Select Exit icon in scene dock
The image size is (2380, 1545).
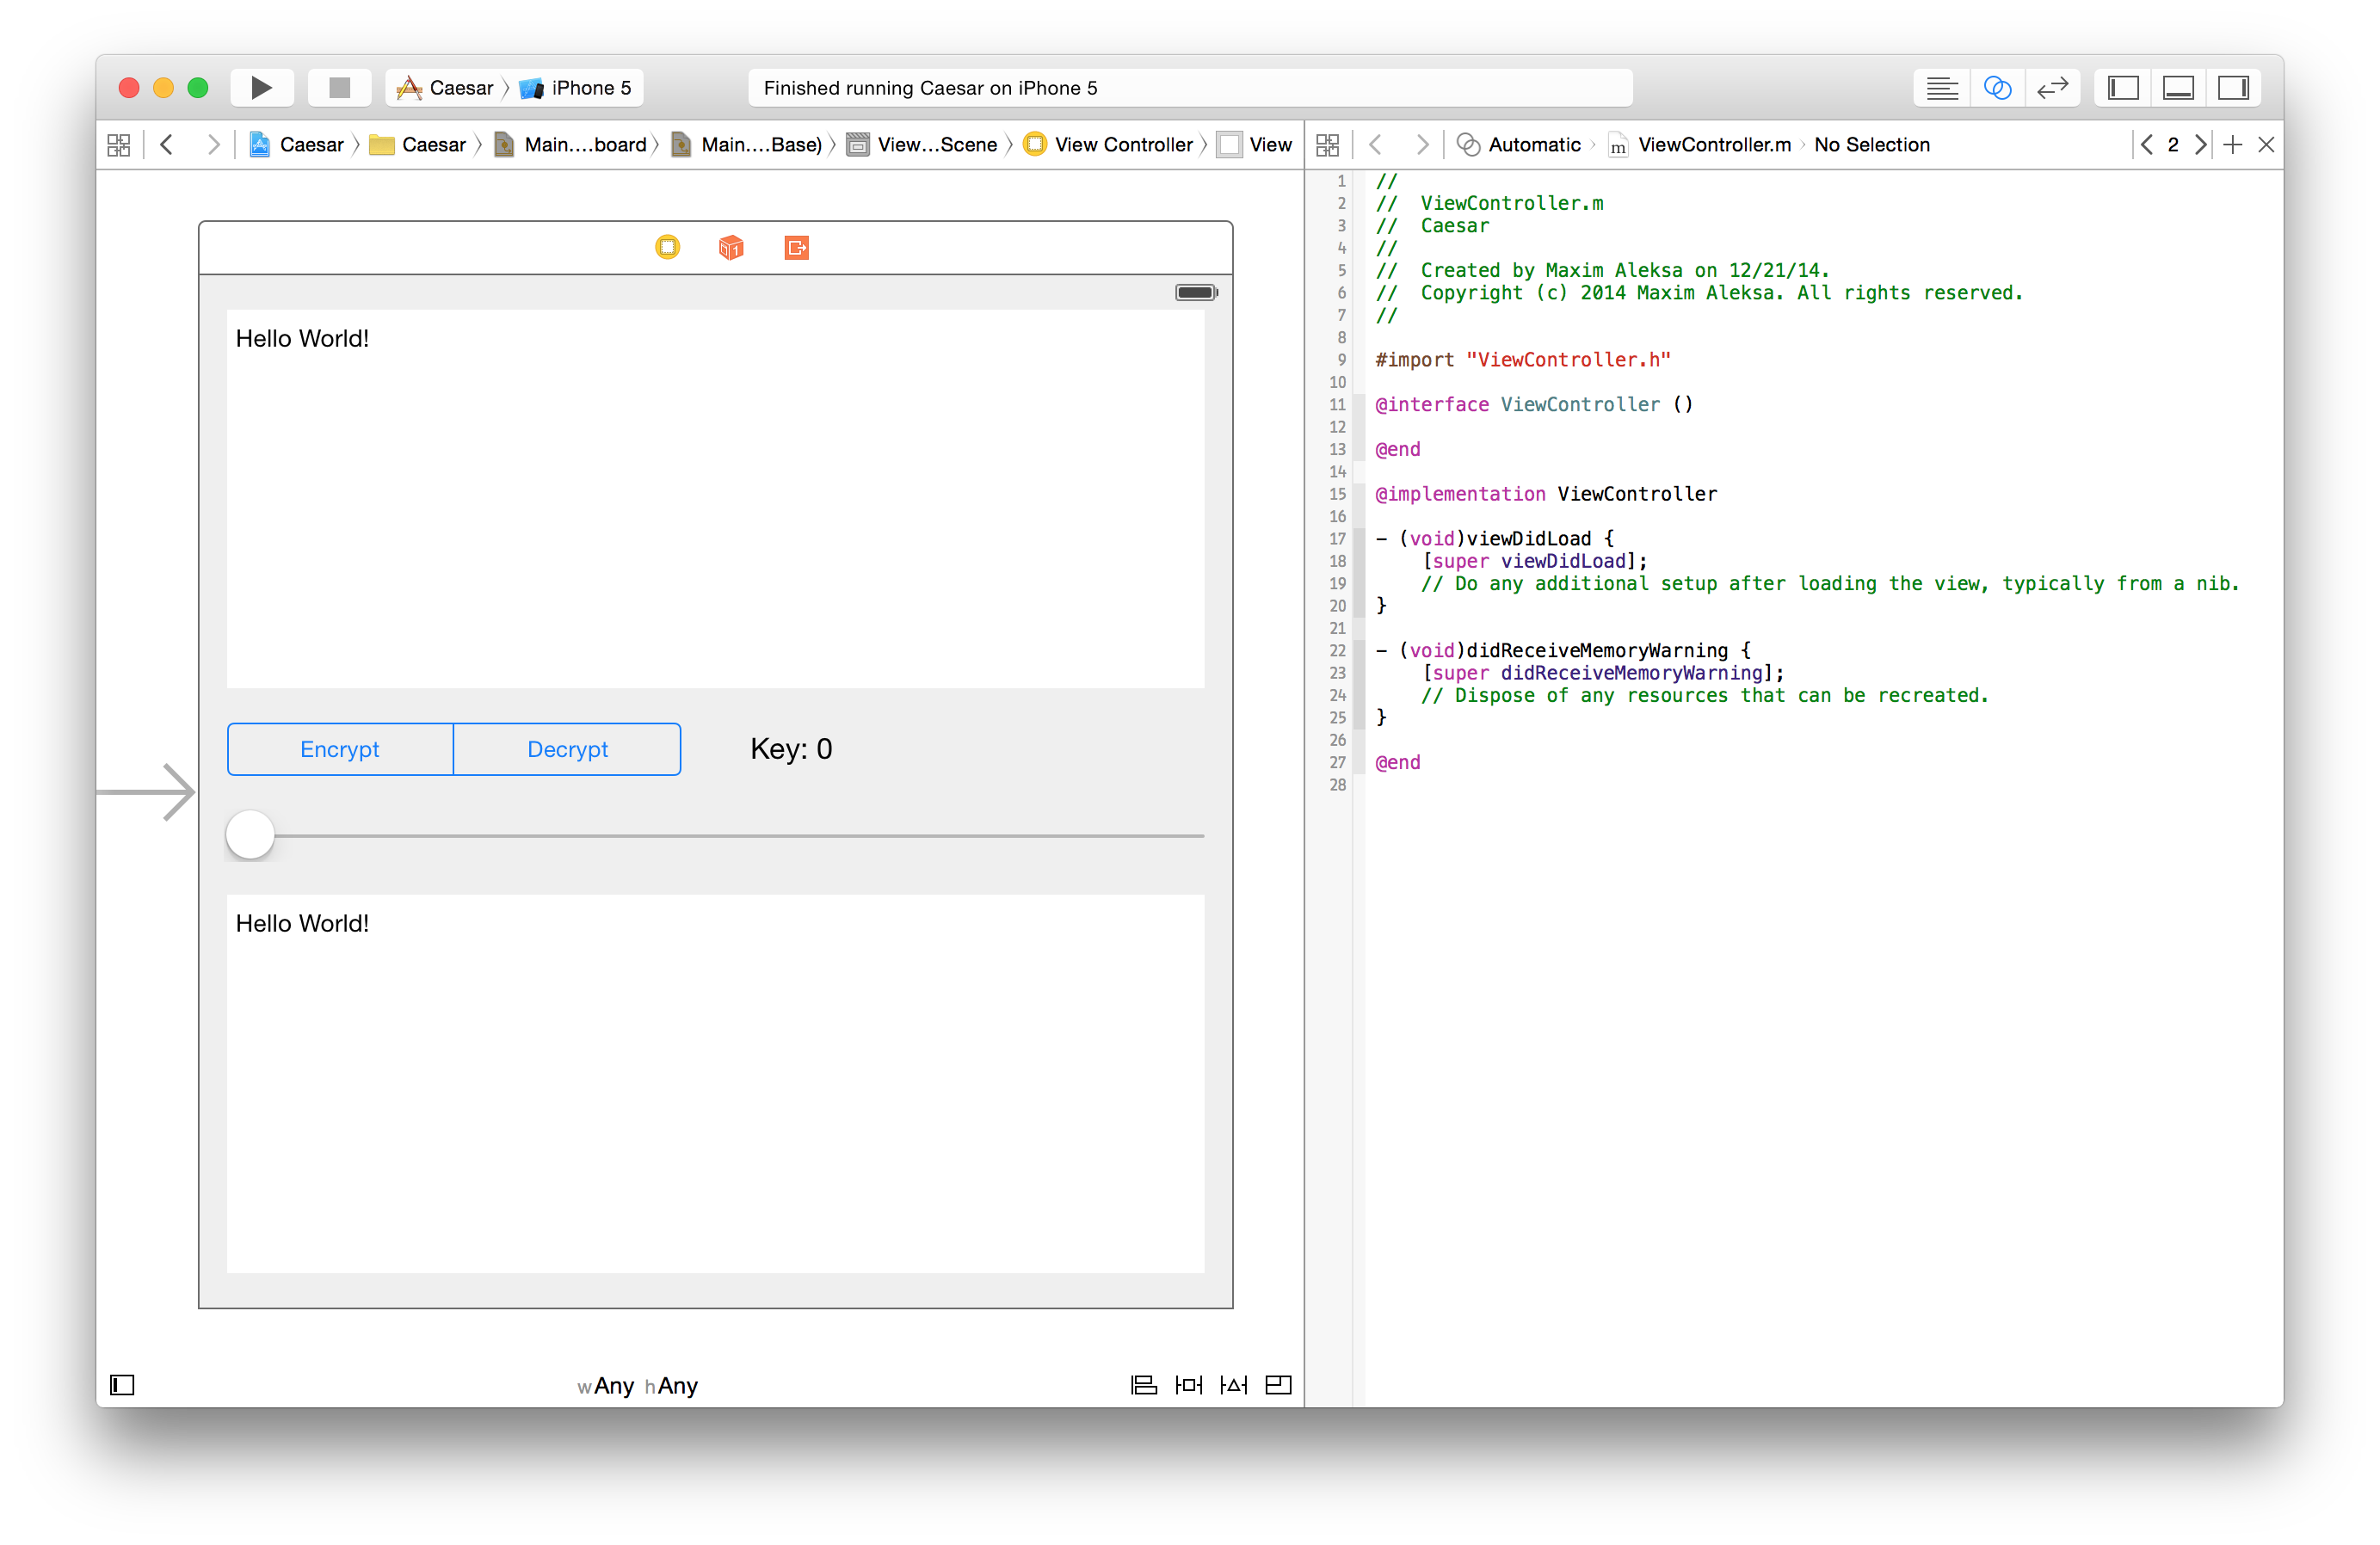click(796, 247)
